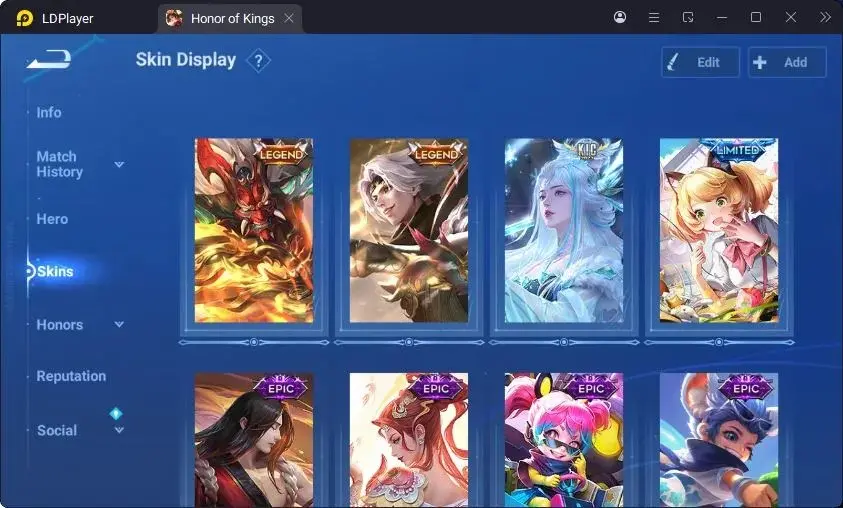Select the white-haired archer Legend skin card

409,231
